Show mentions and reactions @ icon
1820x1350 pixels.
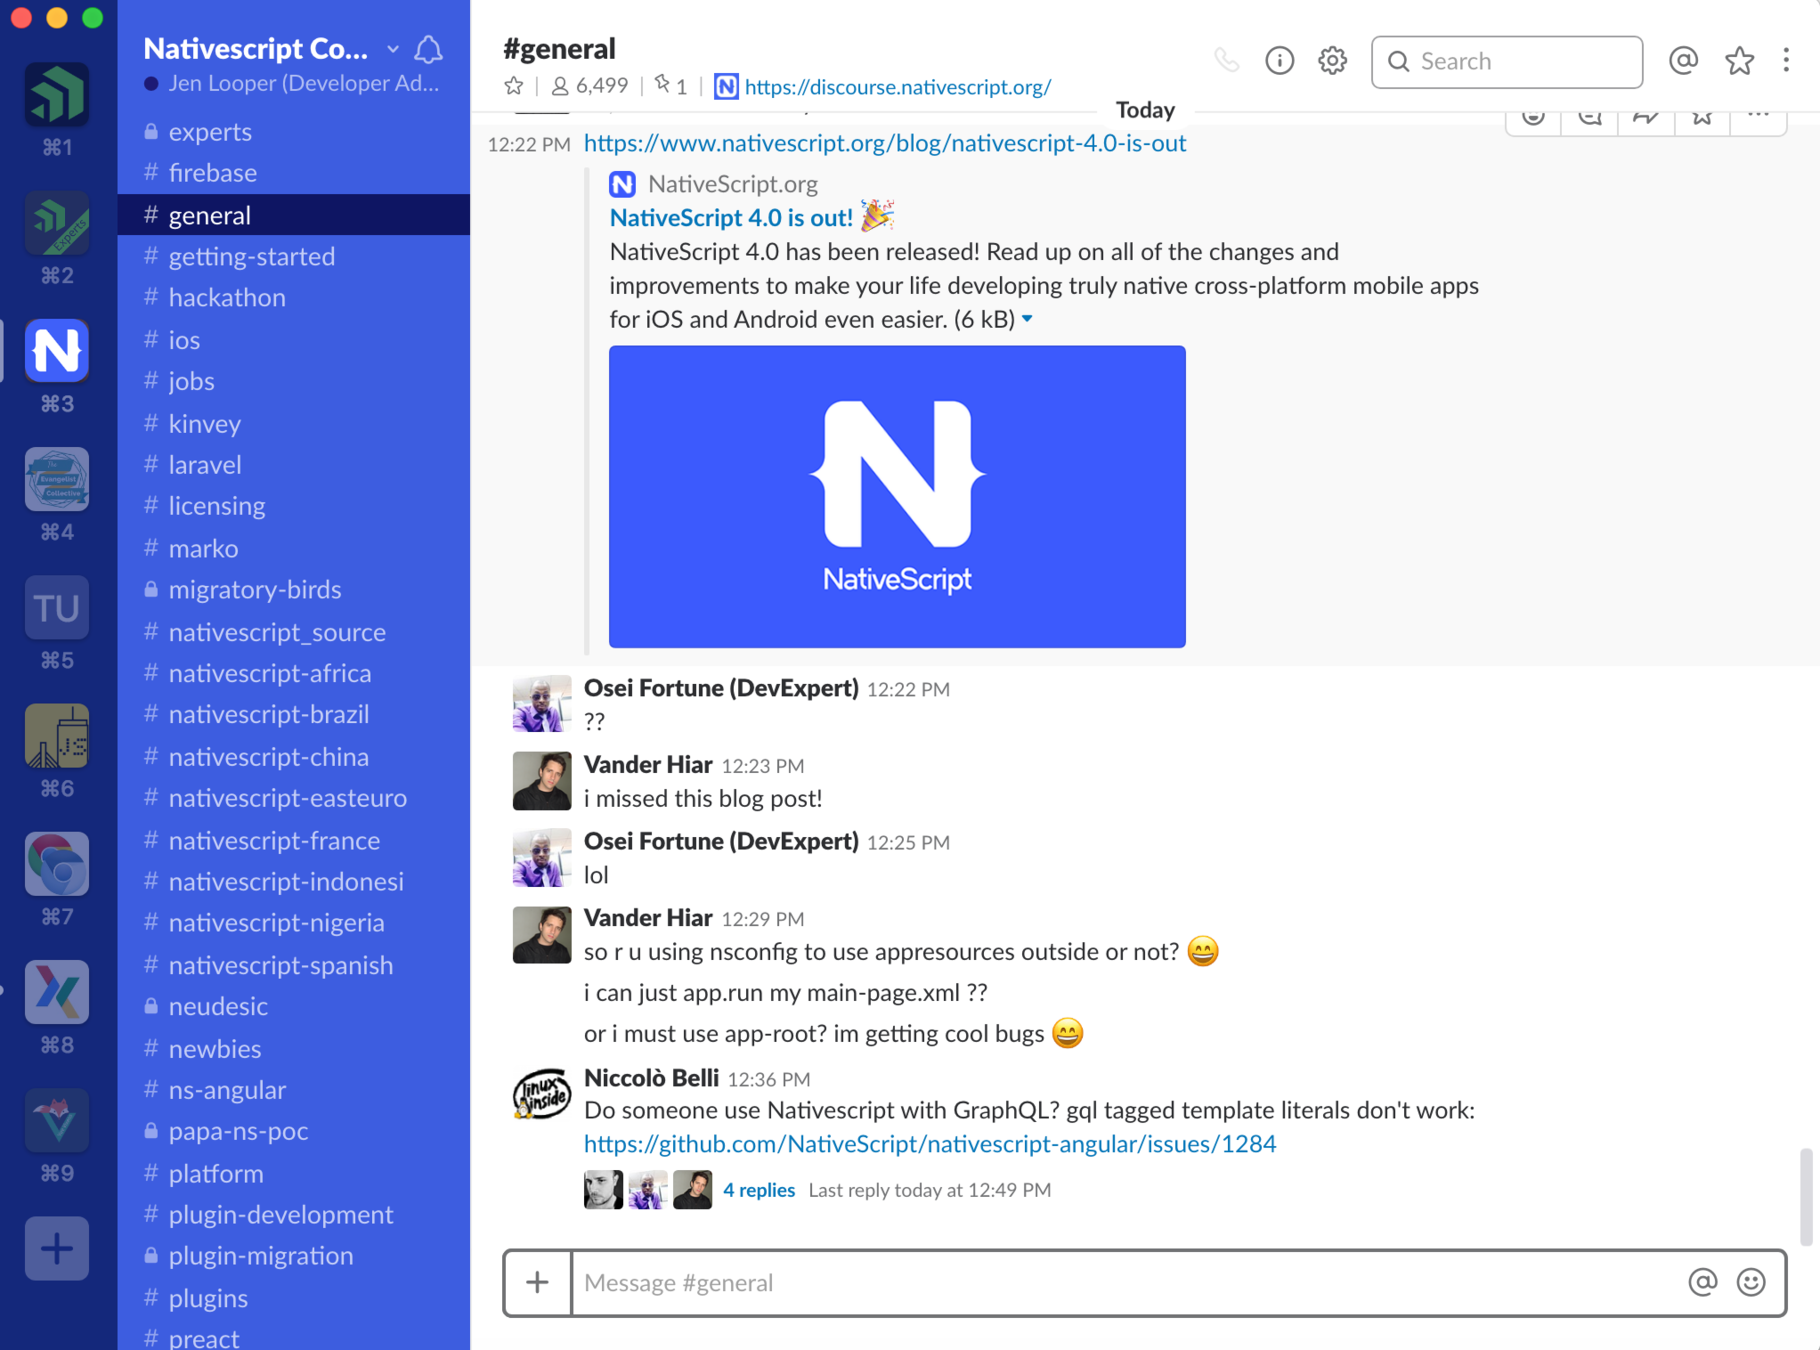pos(1684,61)
